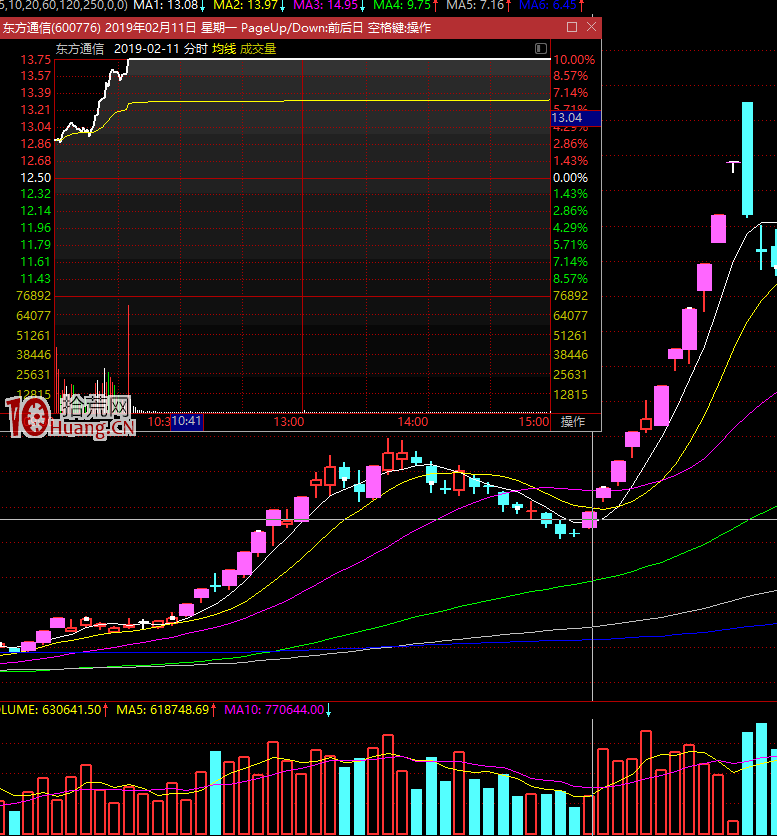Click the 13:00 time axis label

tap(289, 422)
